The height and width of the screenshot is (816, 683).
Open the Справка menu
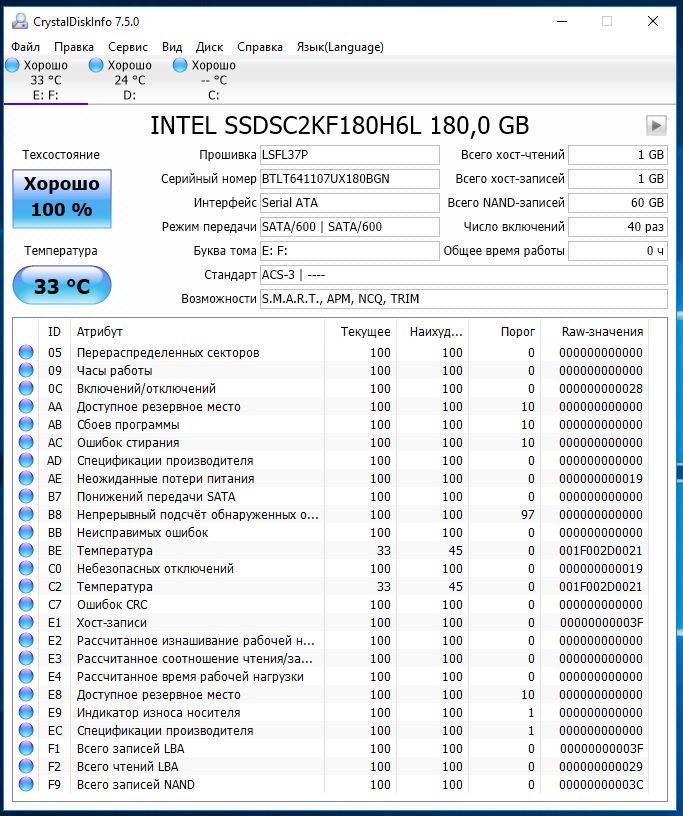point(260,47)
